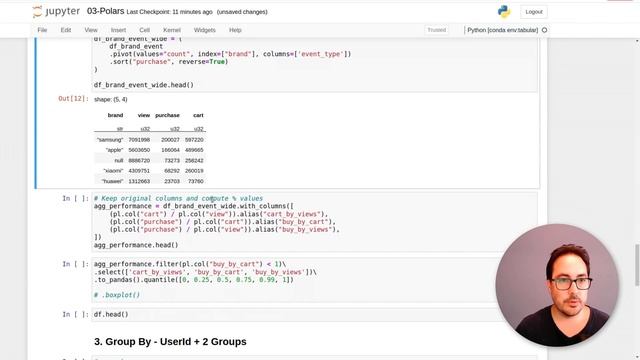Viewport: 640px width, 360px height.
Task: Click the '3. Group By - UserId + 2 Groups' heading
Action: pyautogui.click(x=170, y=342)
